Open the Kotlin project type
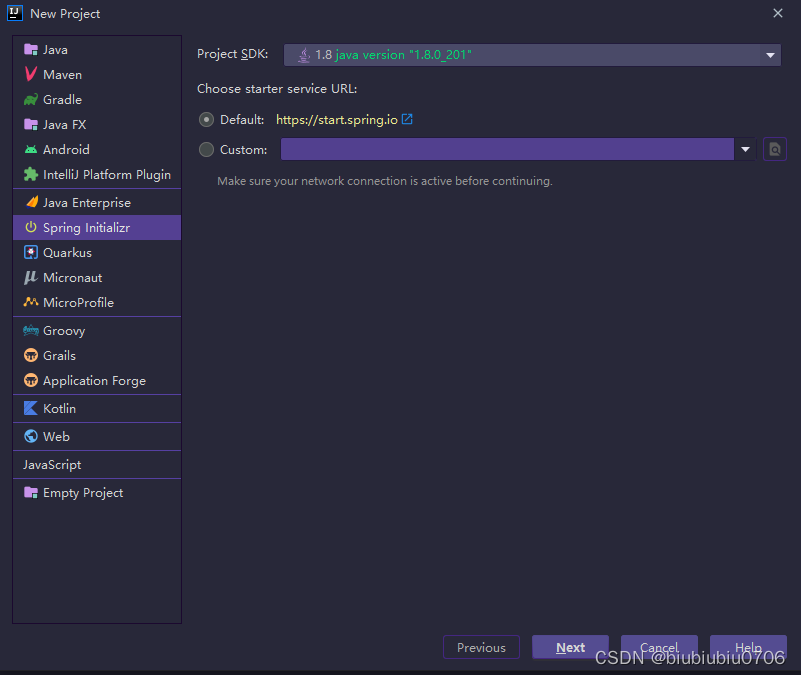Viewport: 801px width, 675px height. coord(55,408)
